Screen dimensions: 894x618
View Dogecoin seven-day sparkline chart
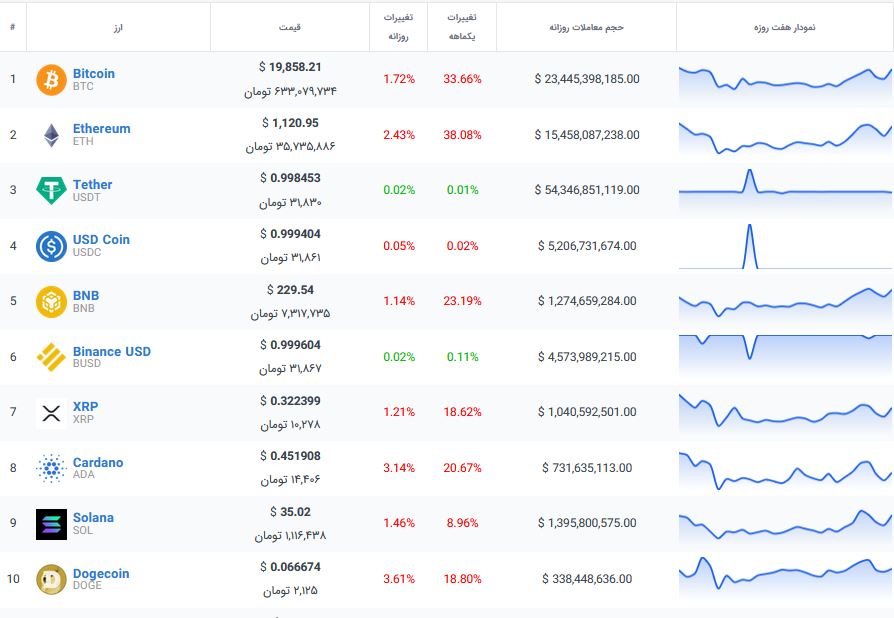(785, 577)
